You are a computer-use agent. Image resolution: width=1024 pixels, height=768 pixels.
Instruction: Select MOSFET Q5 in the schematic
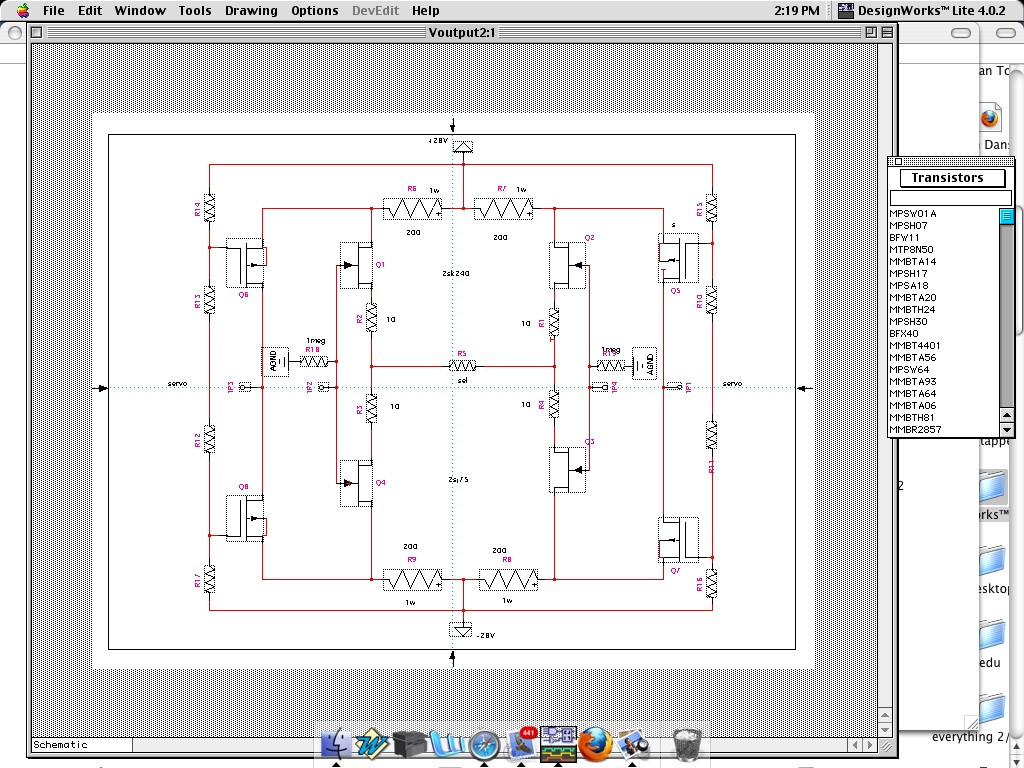coord(678,259)
